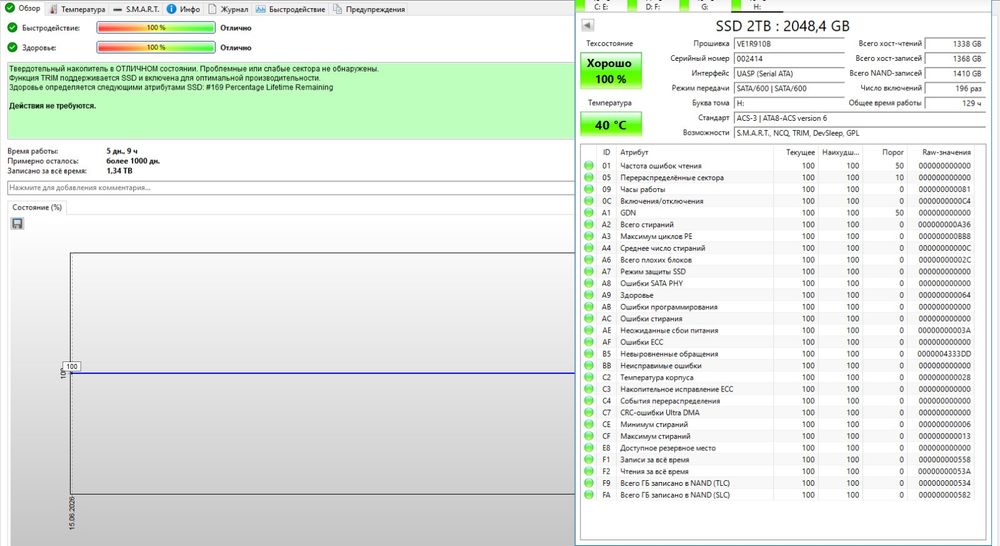Switch to the Быстродействие tab

pyautogui.click(x=290, y=9)
